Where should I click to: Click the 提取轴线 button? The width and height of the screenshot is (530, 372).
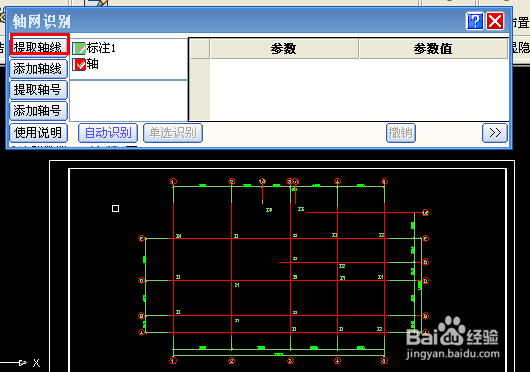coord(38,47)
